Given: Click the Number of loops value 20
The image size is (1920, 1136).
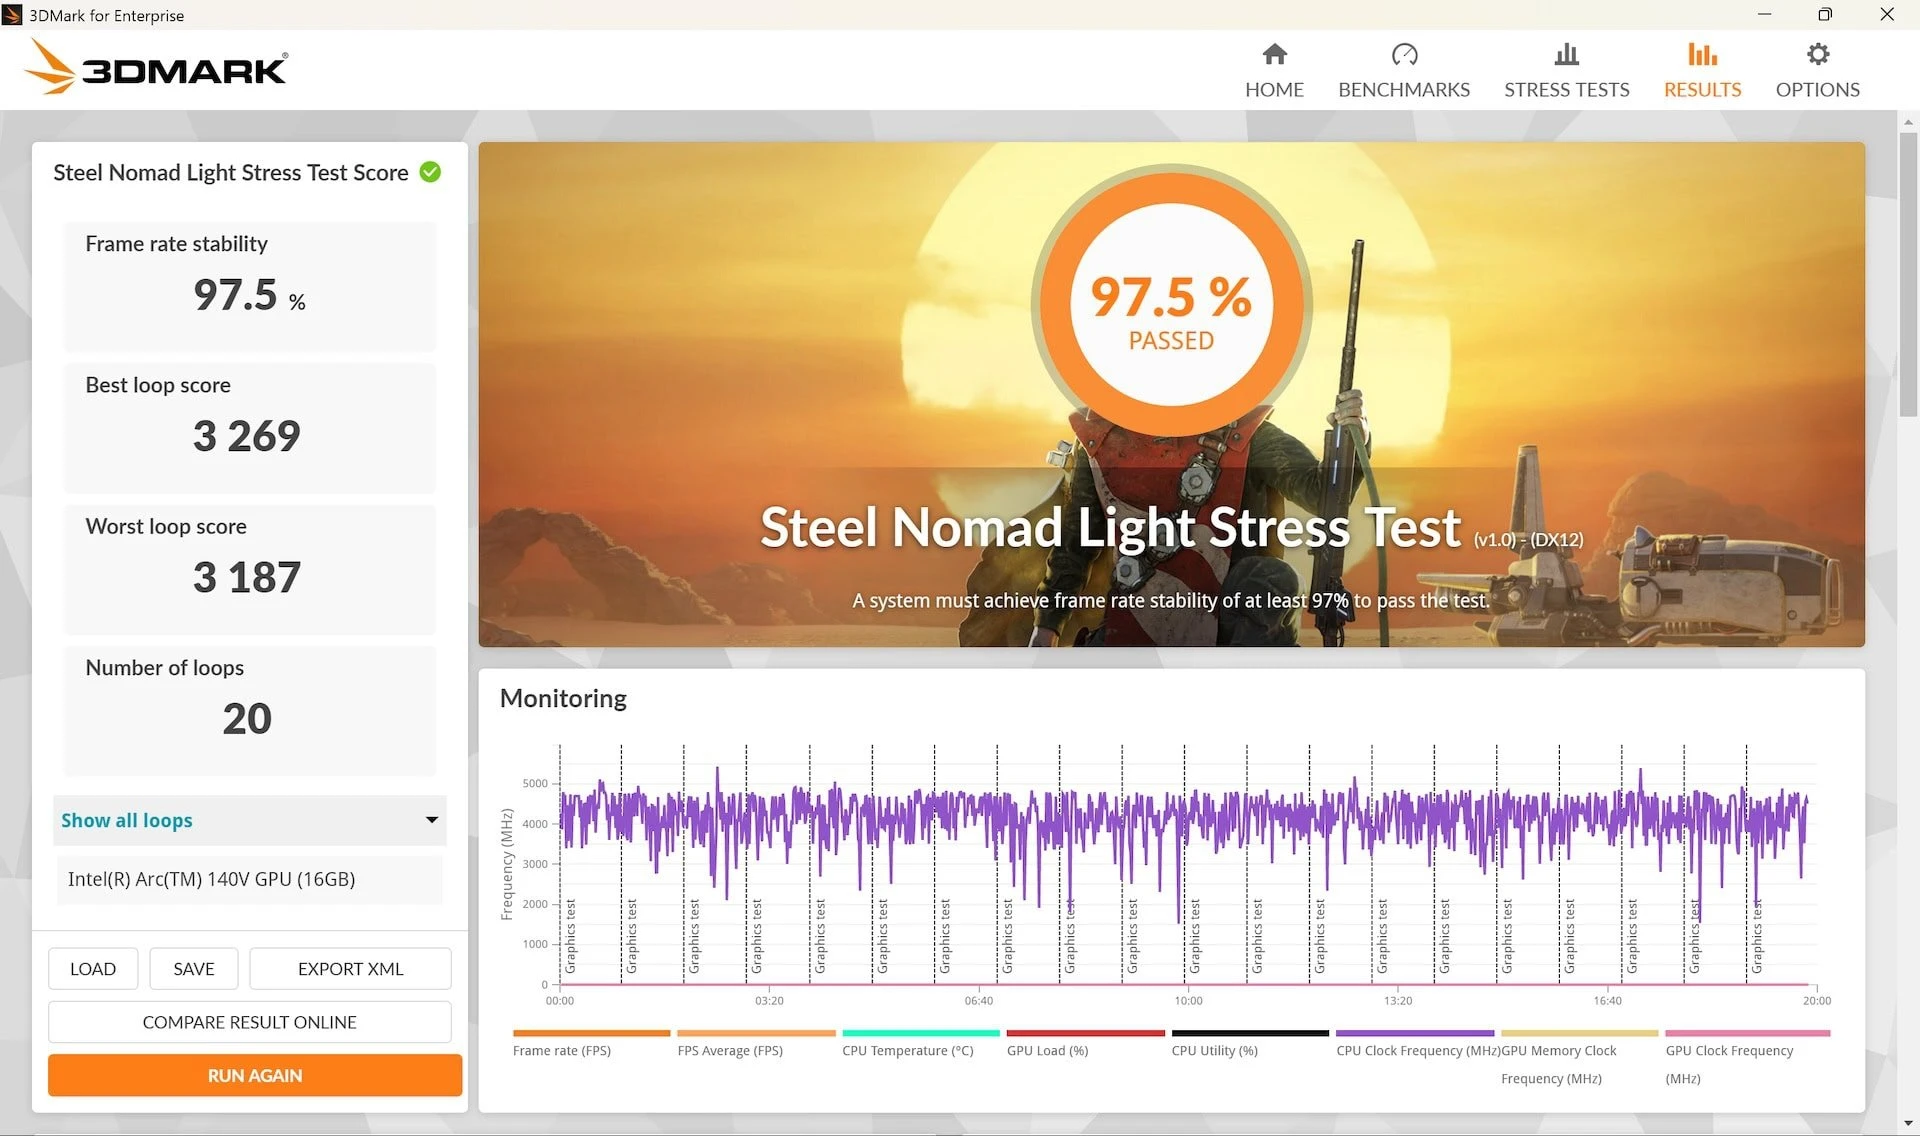Looking at the screenshot, I should [x=247, y=718].
